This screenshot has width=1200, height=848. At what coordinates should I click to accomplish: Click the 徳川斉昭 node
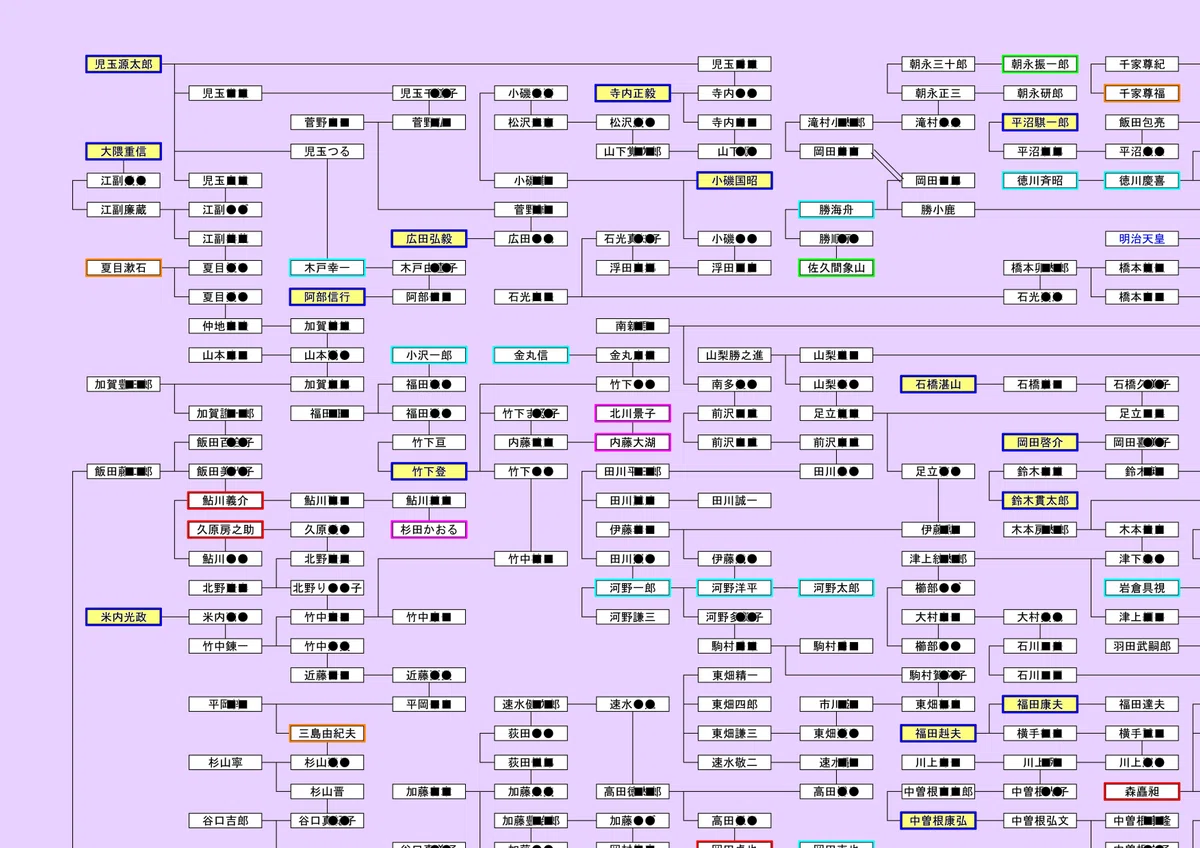click(1040, 181)
